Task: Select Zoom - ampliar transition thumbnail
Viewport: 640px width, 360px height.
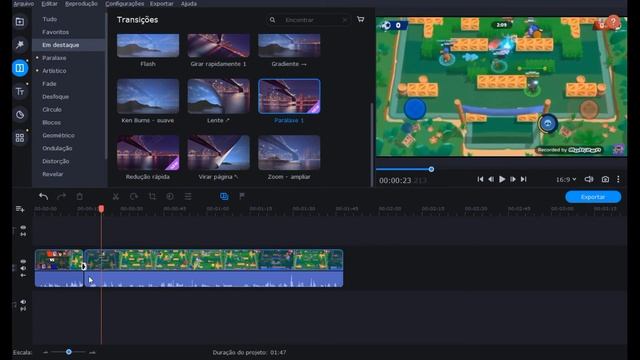Action: [289, 153]
